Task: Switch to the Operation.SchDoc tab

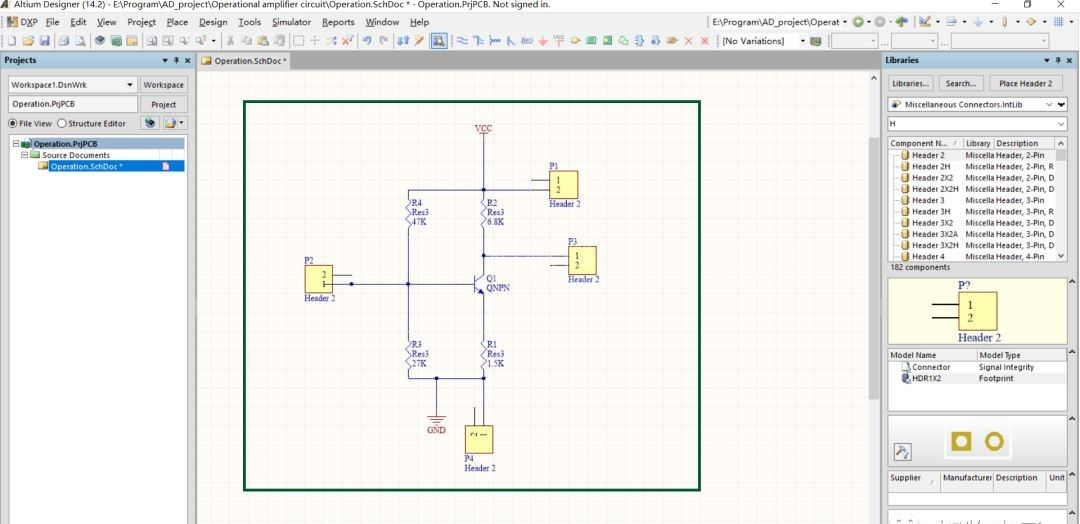Action: 245,61
